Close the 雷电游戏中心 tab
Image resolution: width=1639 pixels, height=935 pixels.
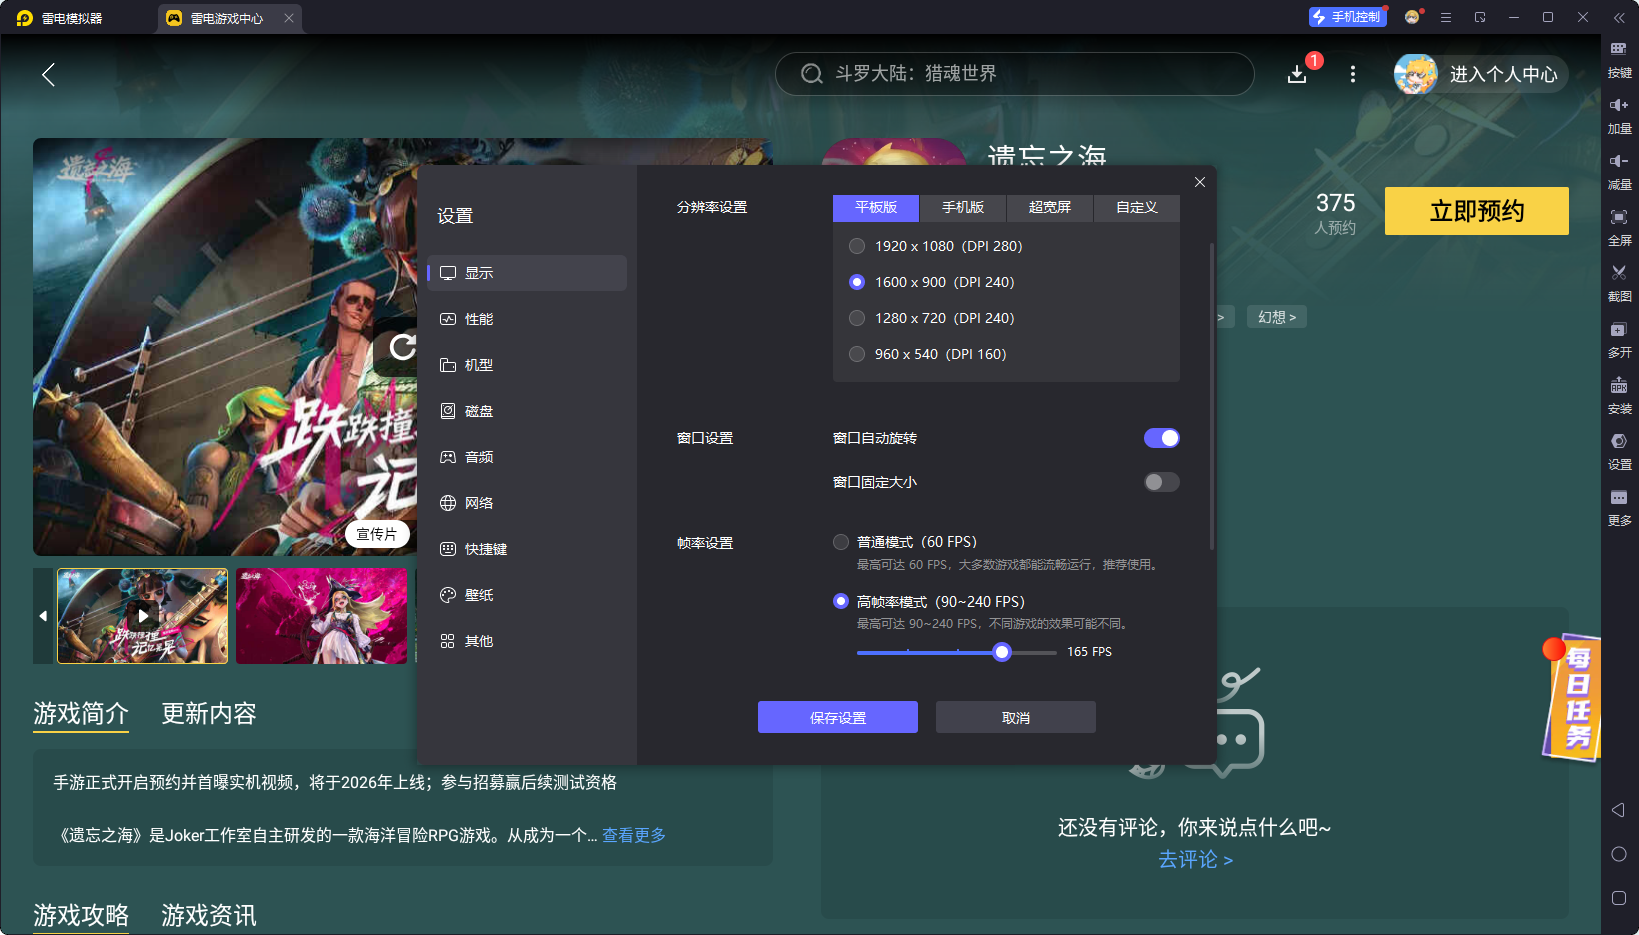pyautogui.click(x=289, y=18)
